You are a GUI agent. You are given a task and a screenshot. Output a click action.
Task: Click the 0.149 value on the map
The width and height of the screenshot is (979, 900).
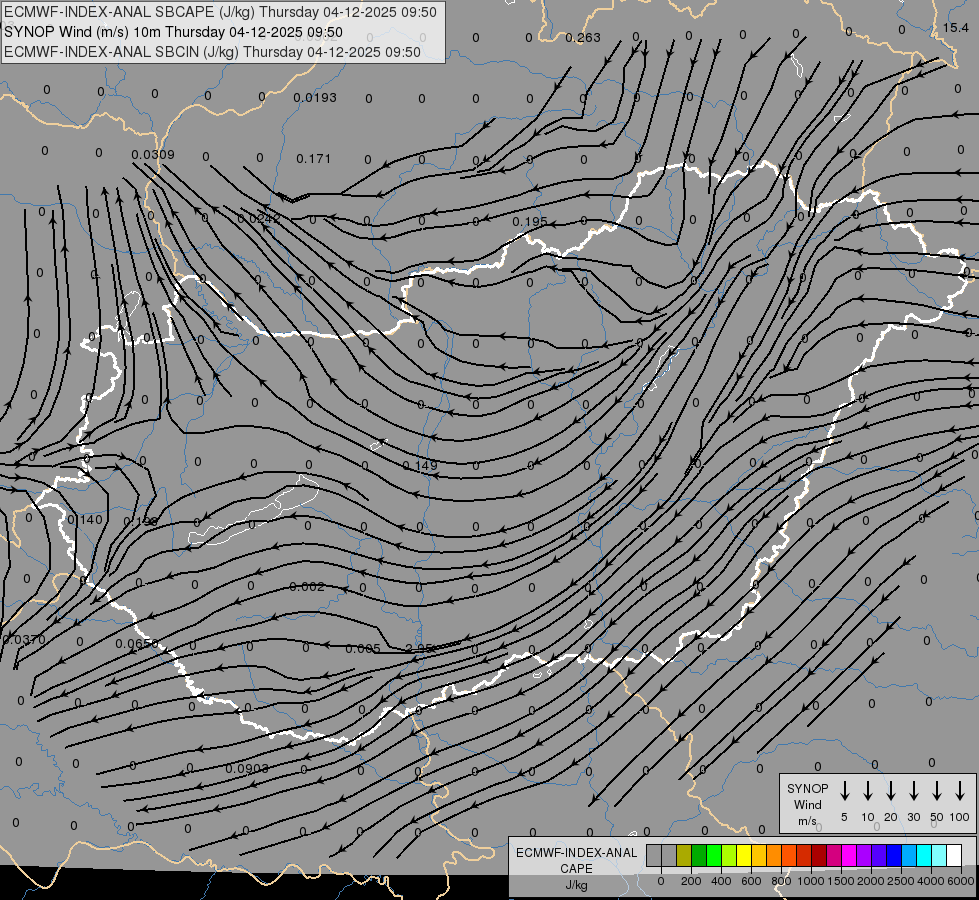click(420, 465)
